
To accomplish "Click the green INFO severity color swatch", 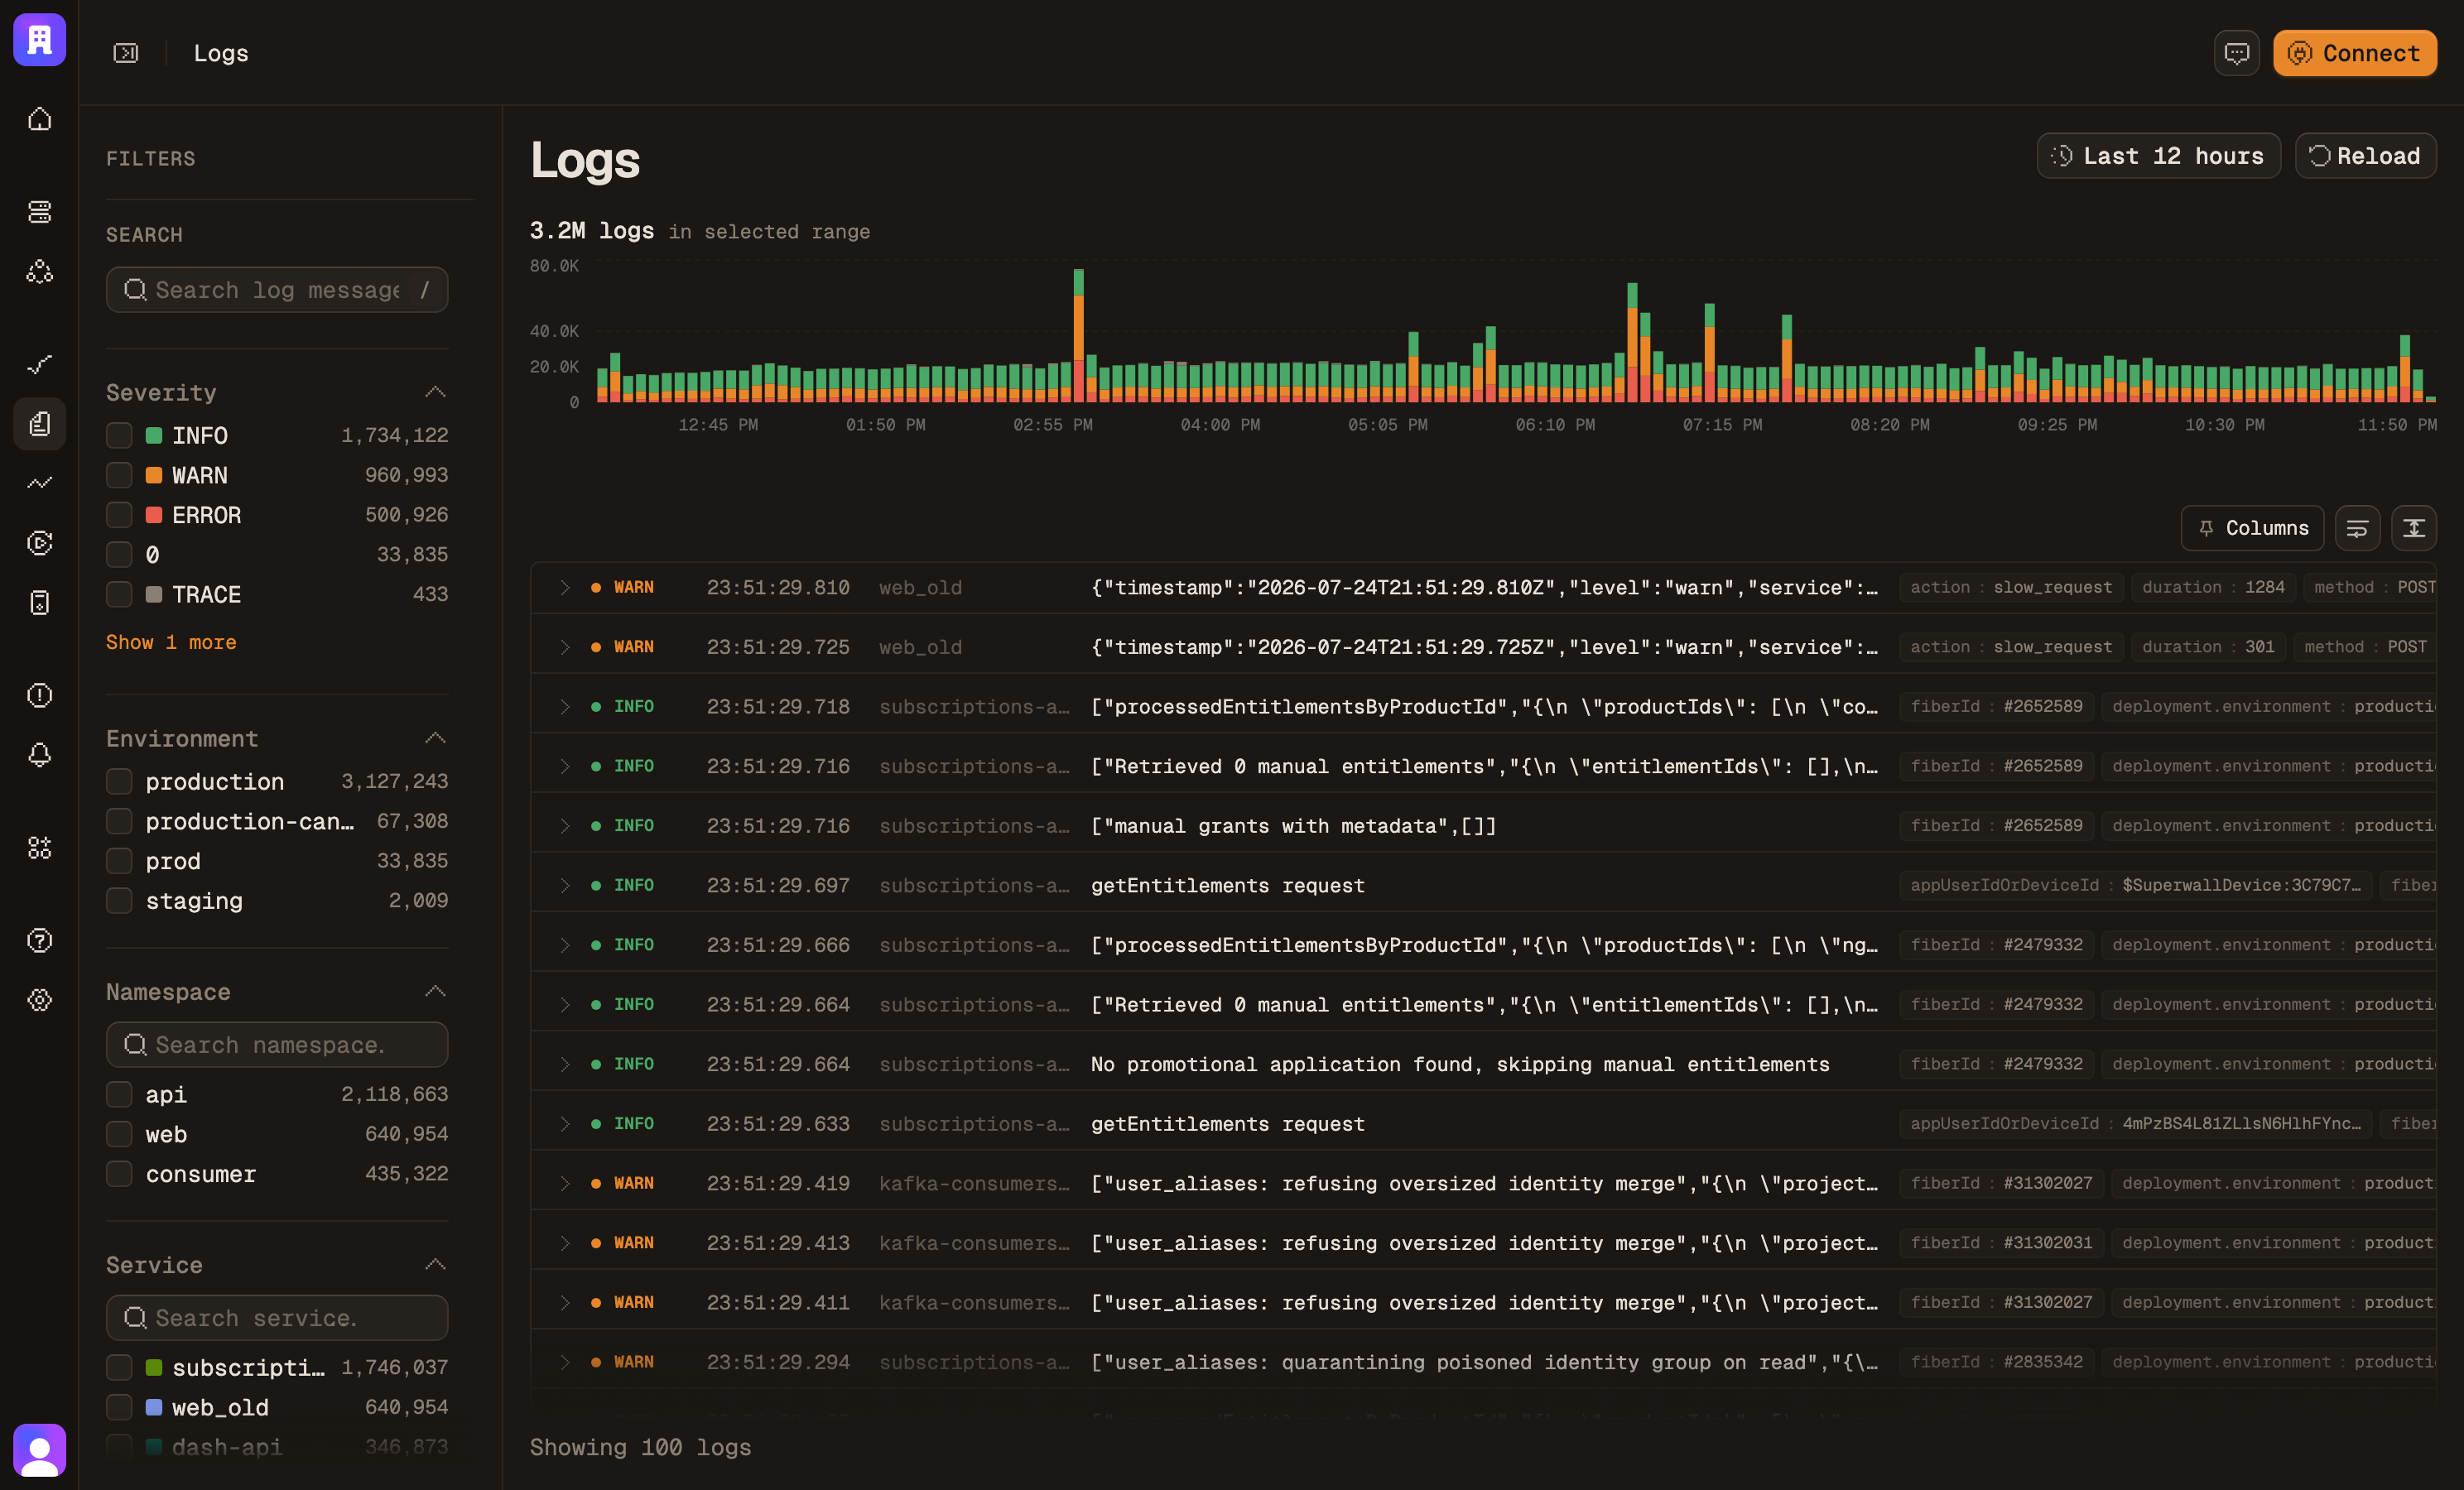I will 154,435.
